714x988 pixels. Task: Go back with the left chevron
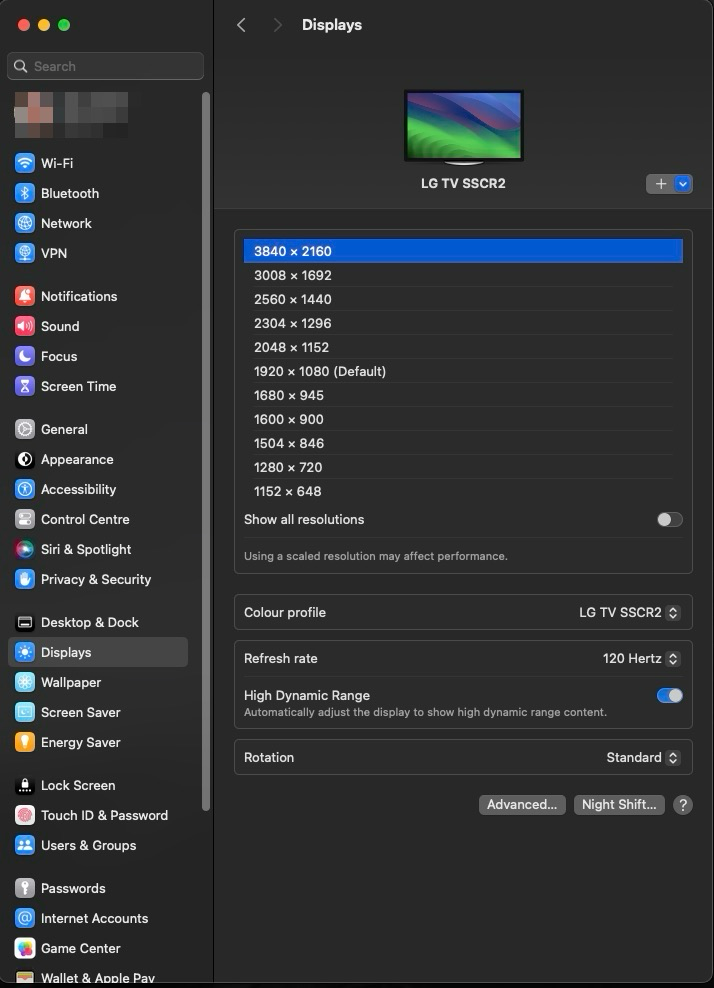coord(241,25)
